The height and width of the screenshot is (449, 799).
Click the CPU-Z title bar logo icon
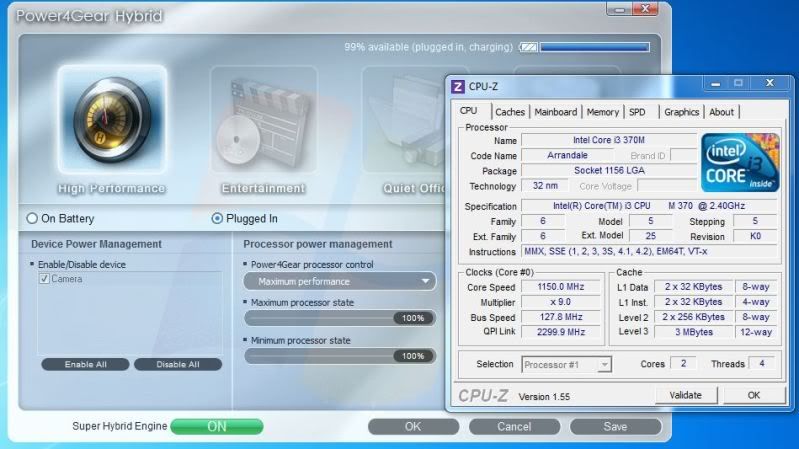[x=458, y=87]
